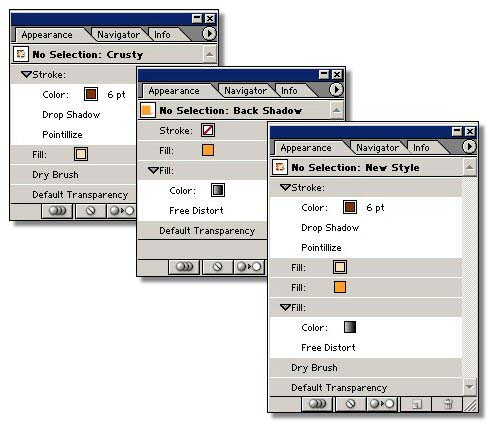Image resolution: width=490 pixels, height=425 pixels.
Task: Switch to Info tab in Back Shadow panel
Action: click(289, 91)
